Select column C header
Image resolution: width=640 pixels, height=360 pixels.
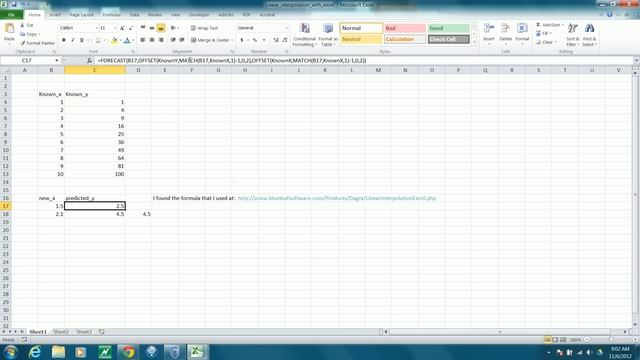tap(95, 70)
